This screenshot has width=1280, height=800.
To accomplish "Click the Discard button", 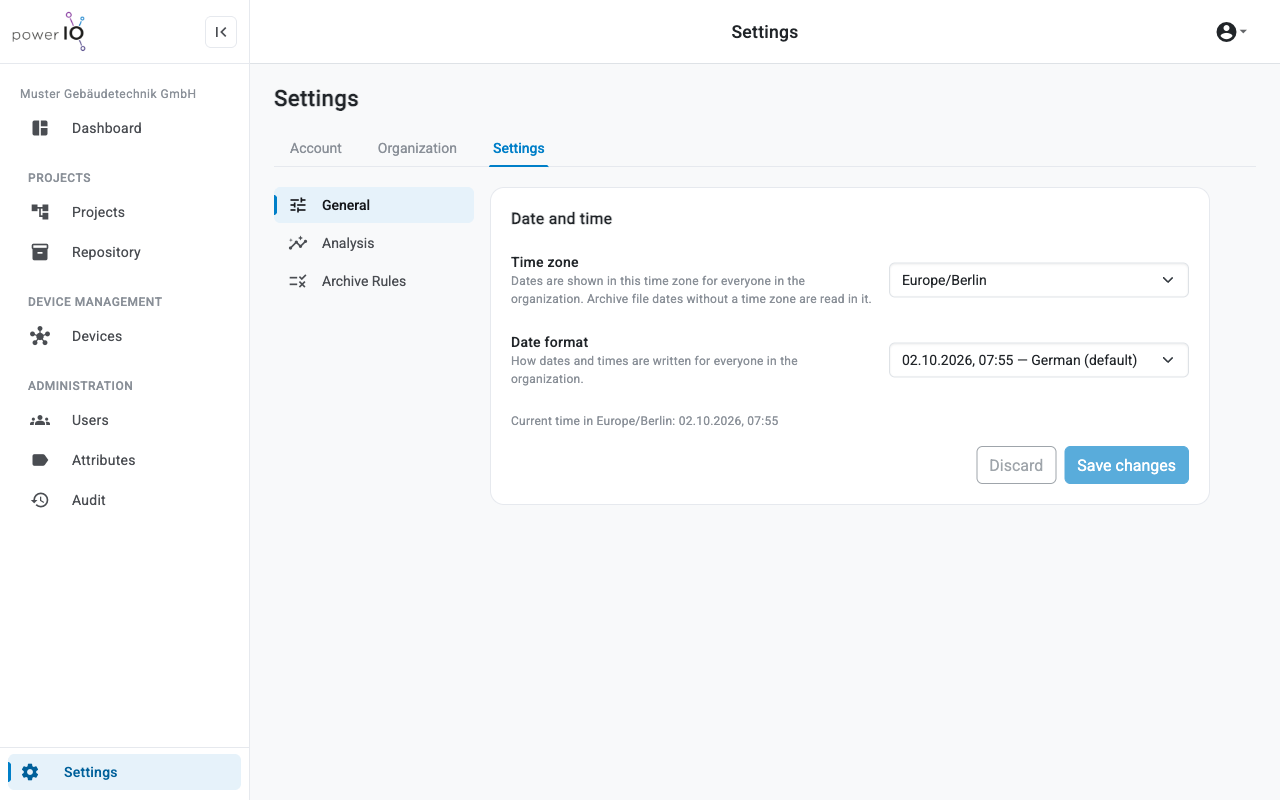I will [x=1016, y=465].
